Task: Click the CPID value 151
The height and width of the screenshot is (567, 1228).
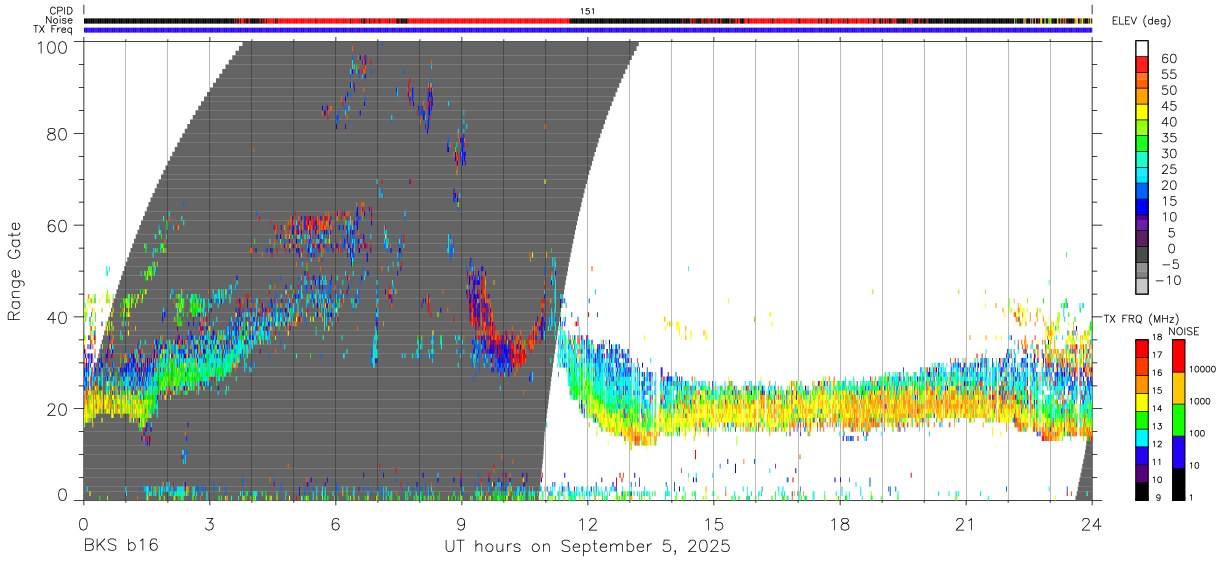Action: [x=587, y=11]
